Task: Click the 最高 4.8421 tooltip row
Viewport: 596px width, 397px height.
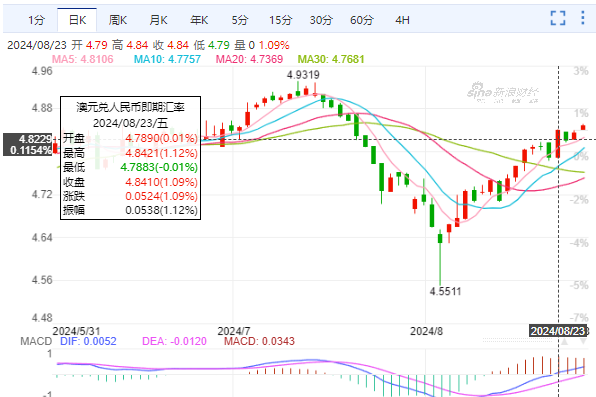Action: pyautogui.click(x=130, y=153)
